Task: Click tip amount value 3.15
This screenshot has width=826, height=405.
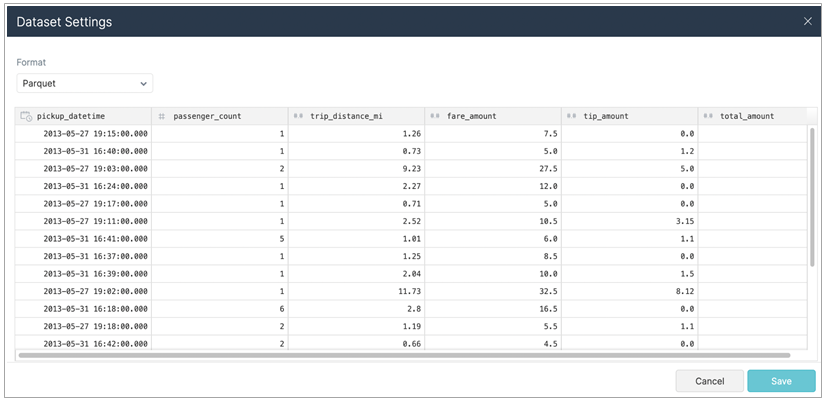Action: click(685, 221)
